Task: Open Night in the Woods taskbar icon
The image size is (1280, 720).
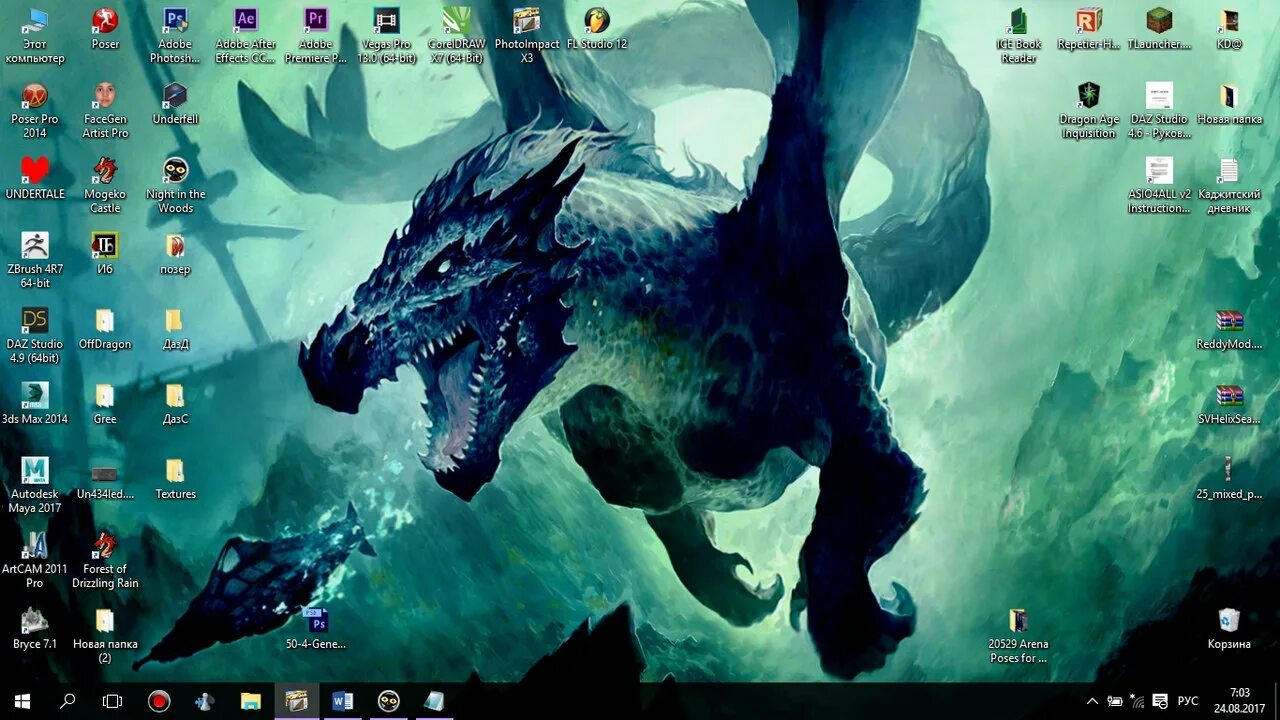Action: coord(389,701)
